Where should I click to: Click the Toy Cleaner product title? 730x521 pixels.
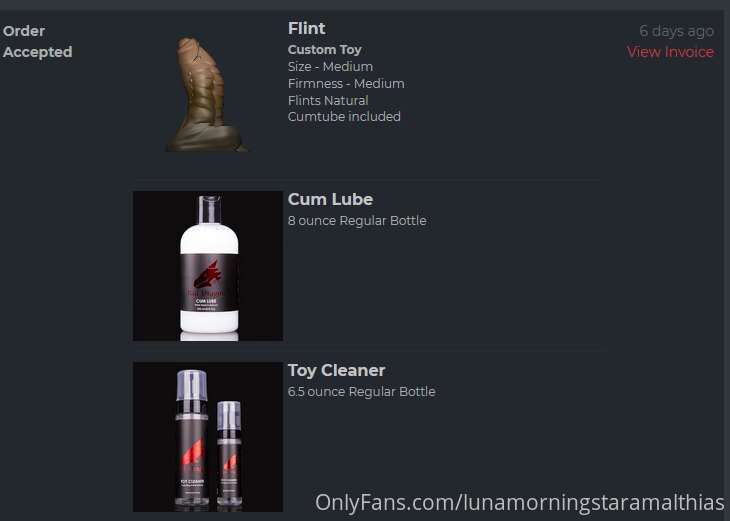(x=336, y=371)
